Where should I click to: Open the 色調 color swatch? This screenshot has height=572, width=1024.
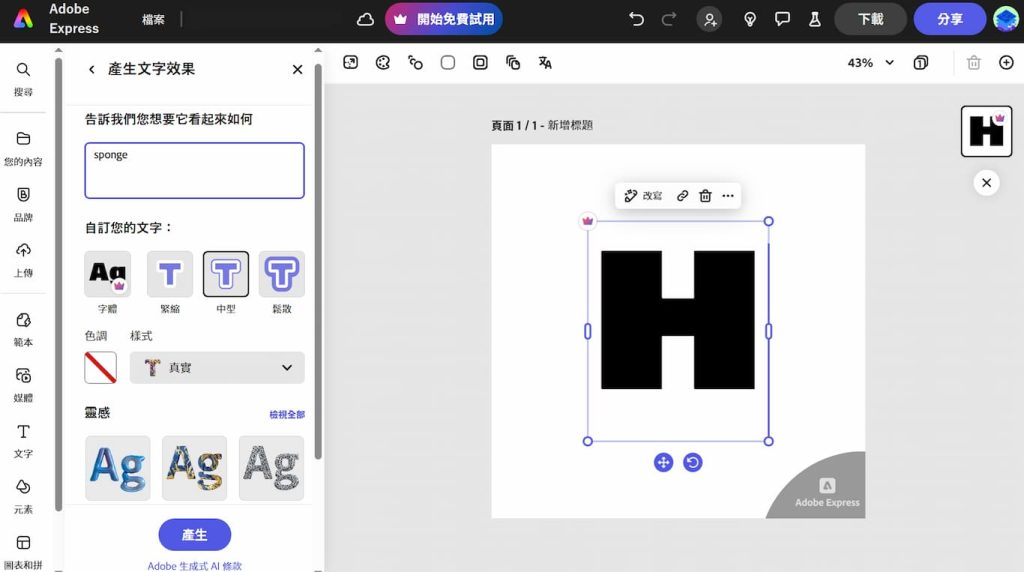[x=101, y=368]
